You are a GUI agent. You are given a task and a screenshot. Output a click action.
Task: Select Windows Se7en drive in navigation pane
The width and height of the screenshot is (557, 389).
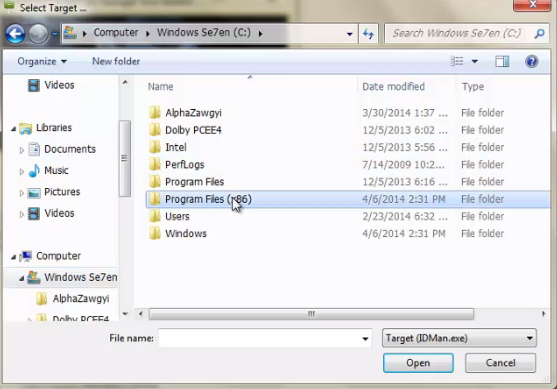point(81,277)
